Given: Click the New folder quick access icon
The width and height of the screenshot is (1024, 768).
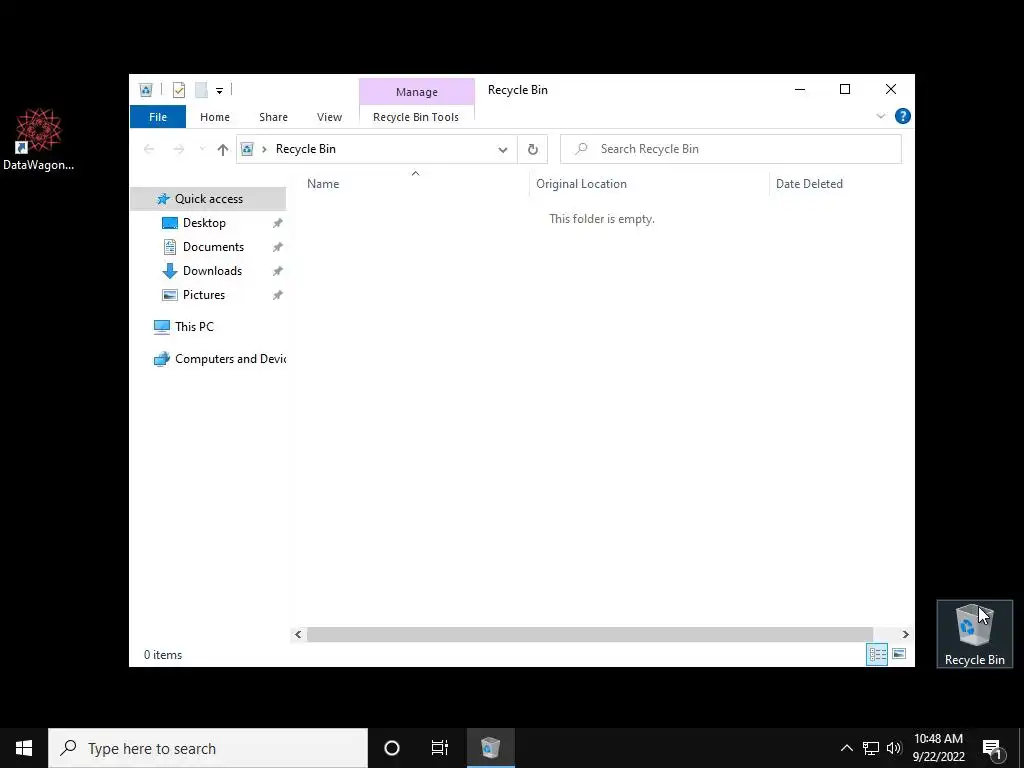Looking at the screenshot, I should pos(201,90).
